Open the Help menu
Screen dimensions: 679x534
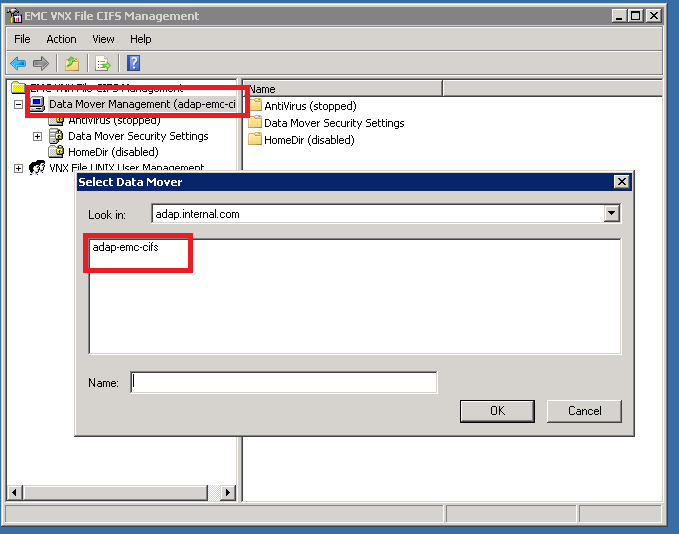(141, 39)
